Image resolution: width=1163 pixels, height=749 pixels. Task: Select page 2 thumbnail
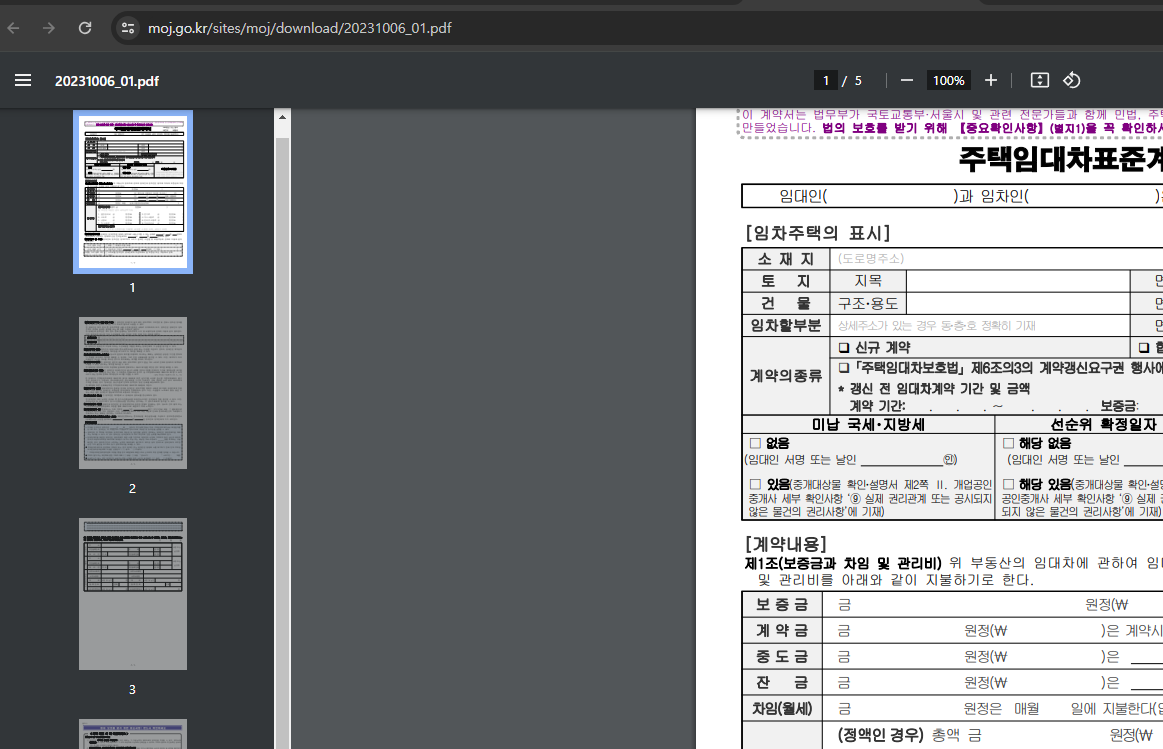(x=133, y=393)
